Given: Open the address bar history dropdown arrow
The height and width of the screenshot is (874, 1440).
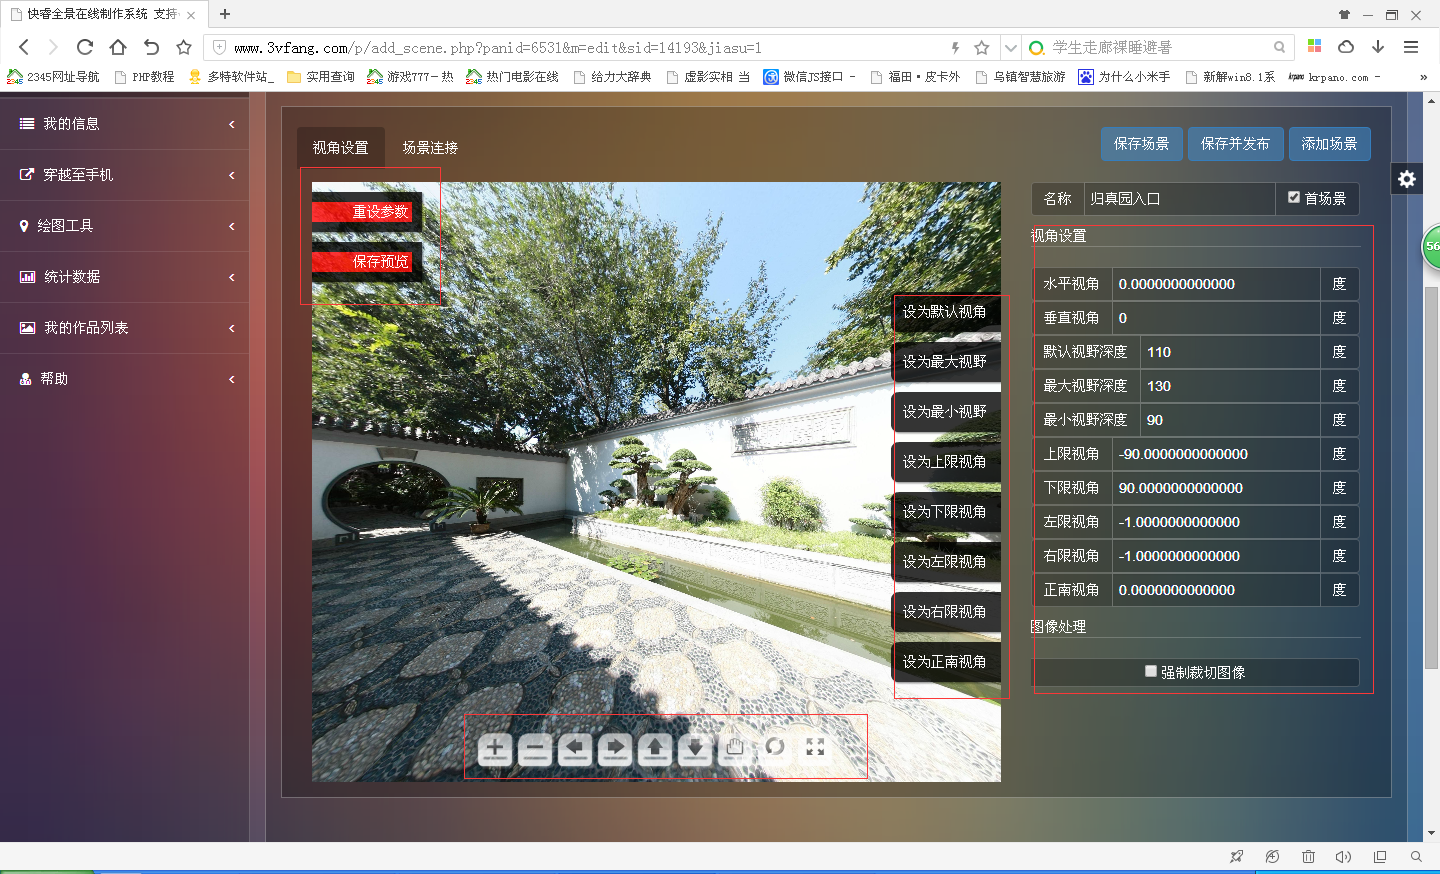Looking at the screenshot, I should pyautogui.click(x=1011, y=47).
